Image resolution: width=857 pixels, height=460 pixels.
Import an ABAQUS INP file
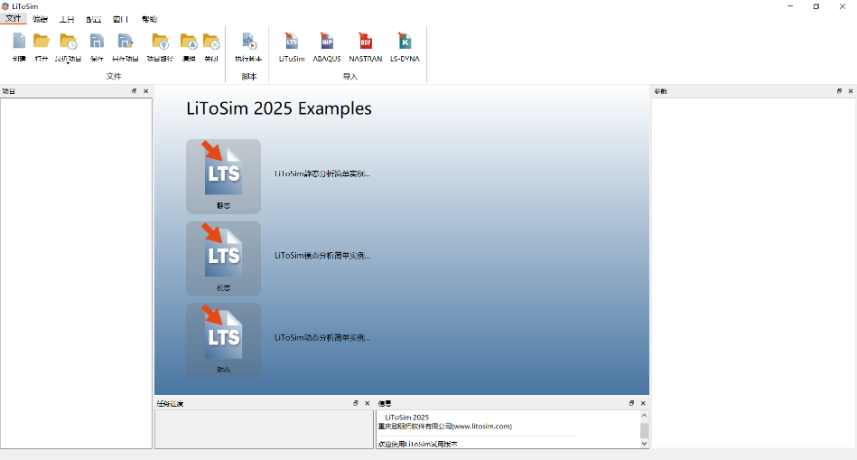[x=327, y=42]
